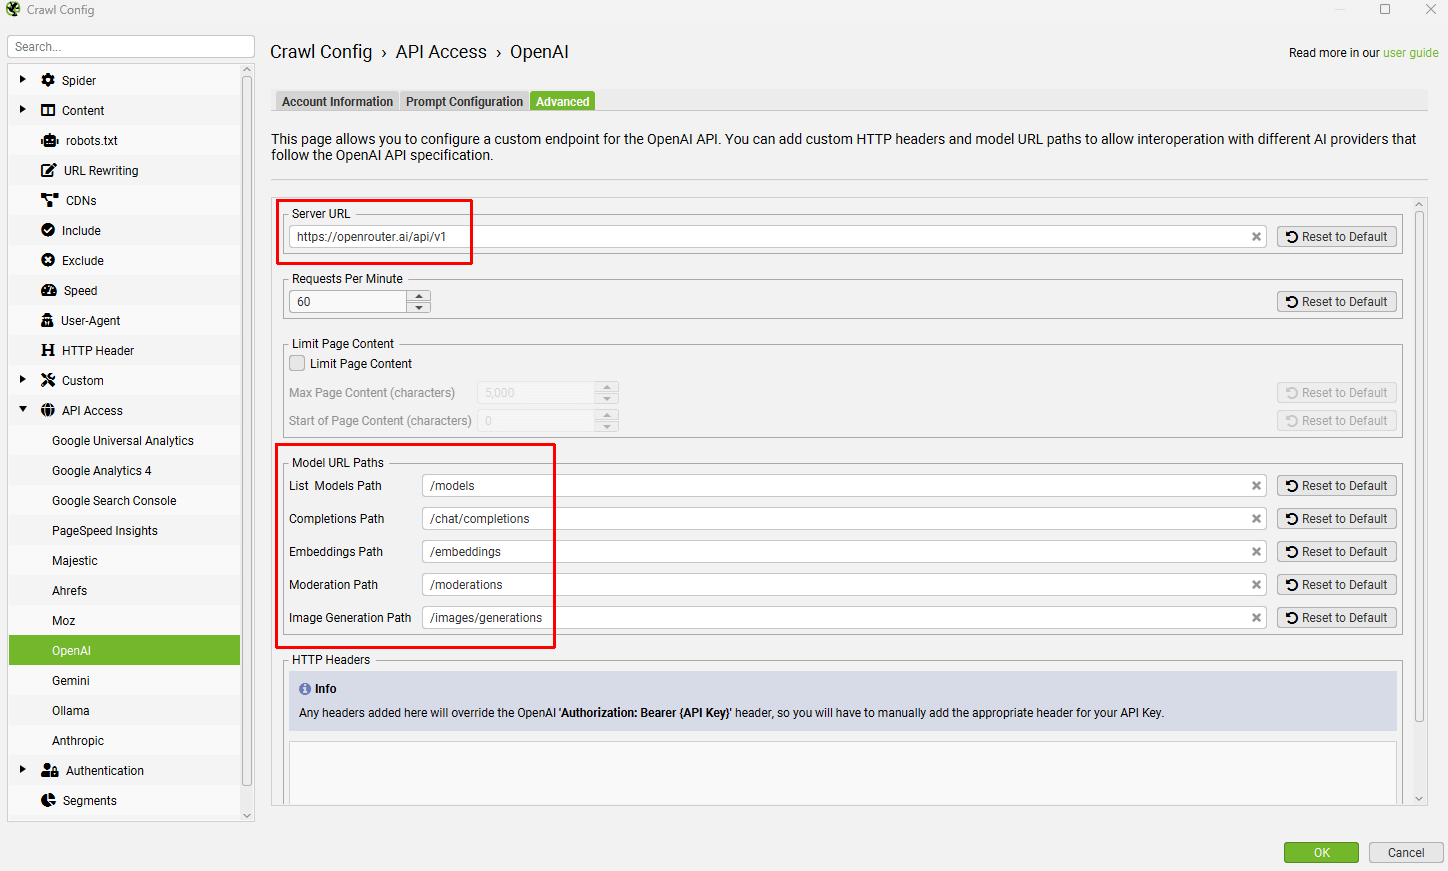
Task: Open Anthropic API settings
Action: point(124,740)
